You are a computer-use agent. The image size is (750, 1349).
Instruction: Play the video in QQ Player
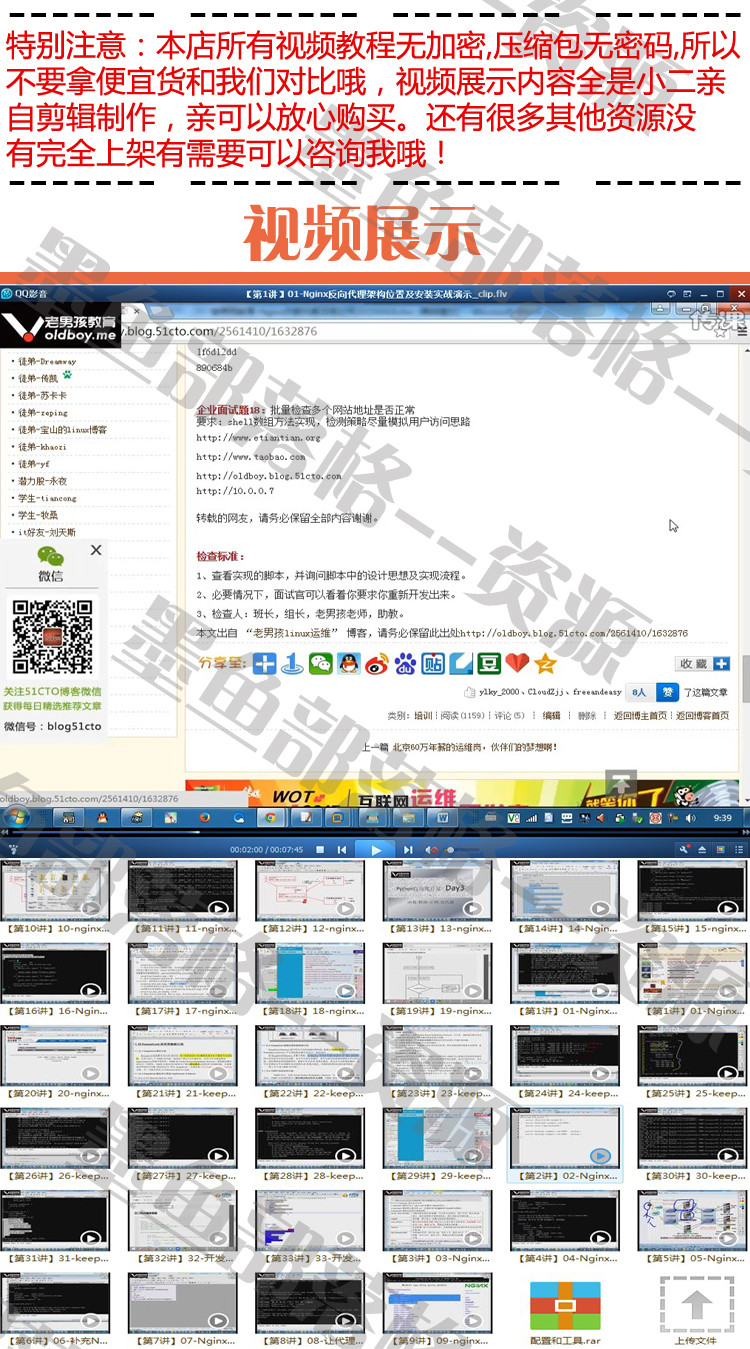click(376, 849)
